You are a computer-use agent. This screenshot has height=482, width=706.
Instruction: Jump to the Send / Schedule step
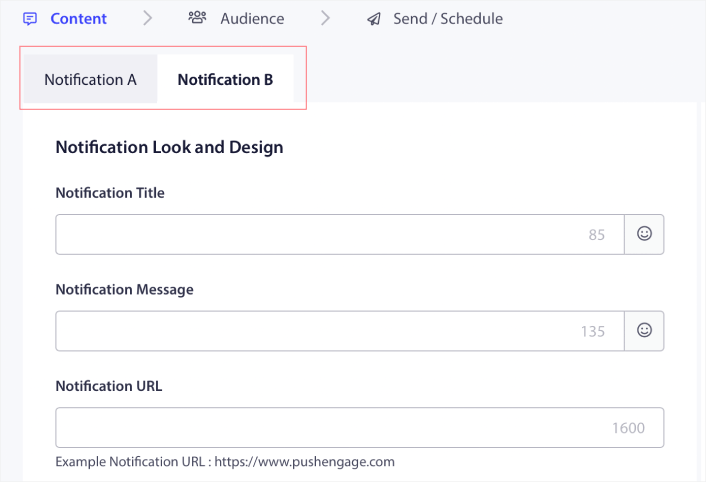[448, 19]
